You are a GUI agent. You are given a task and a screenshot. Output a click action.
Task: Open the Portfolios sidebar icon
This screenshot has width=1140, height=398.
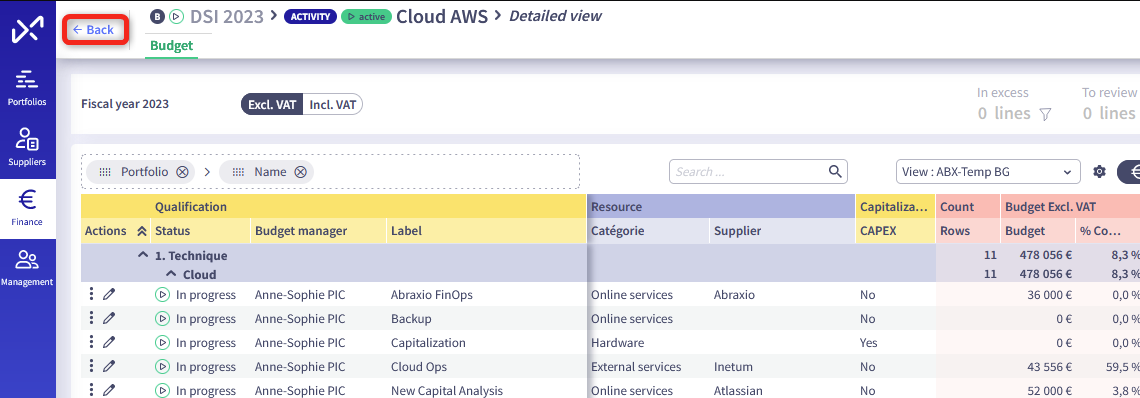coord(27,88)
